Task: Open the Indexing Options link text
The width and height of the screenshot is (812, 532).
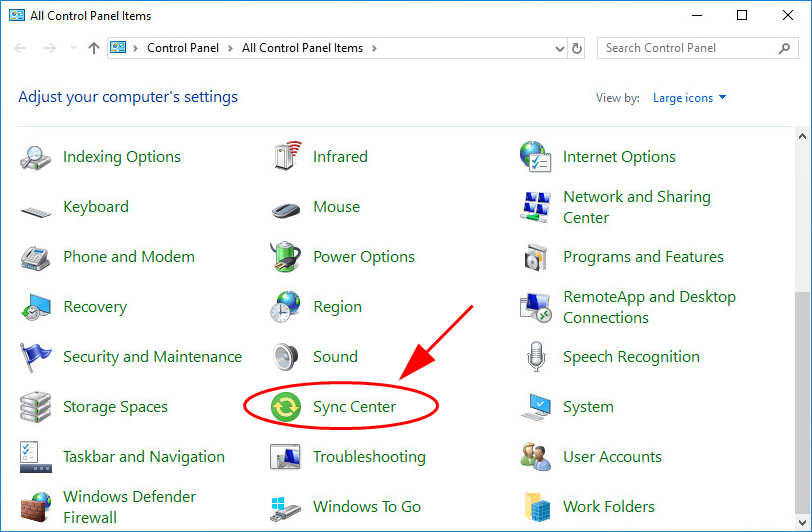Action: pos(122,156)
